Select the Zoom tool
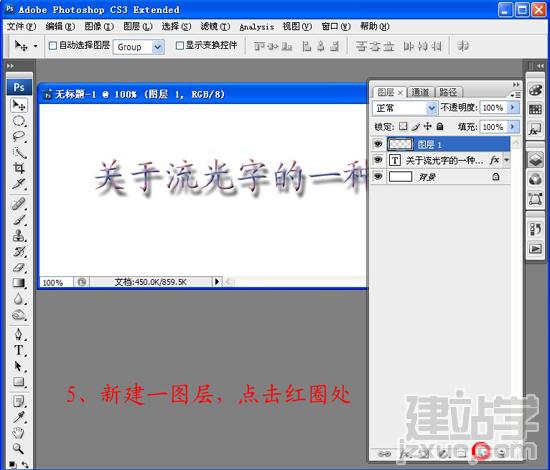Viewport: 550px width, 470px height. [19, 449]
